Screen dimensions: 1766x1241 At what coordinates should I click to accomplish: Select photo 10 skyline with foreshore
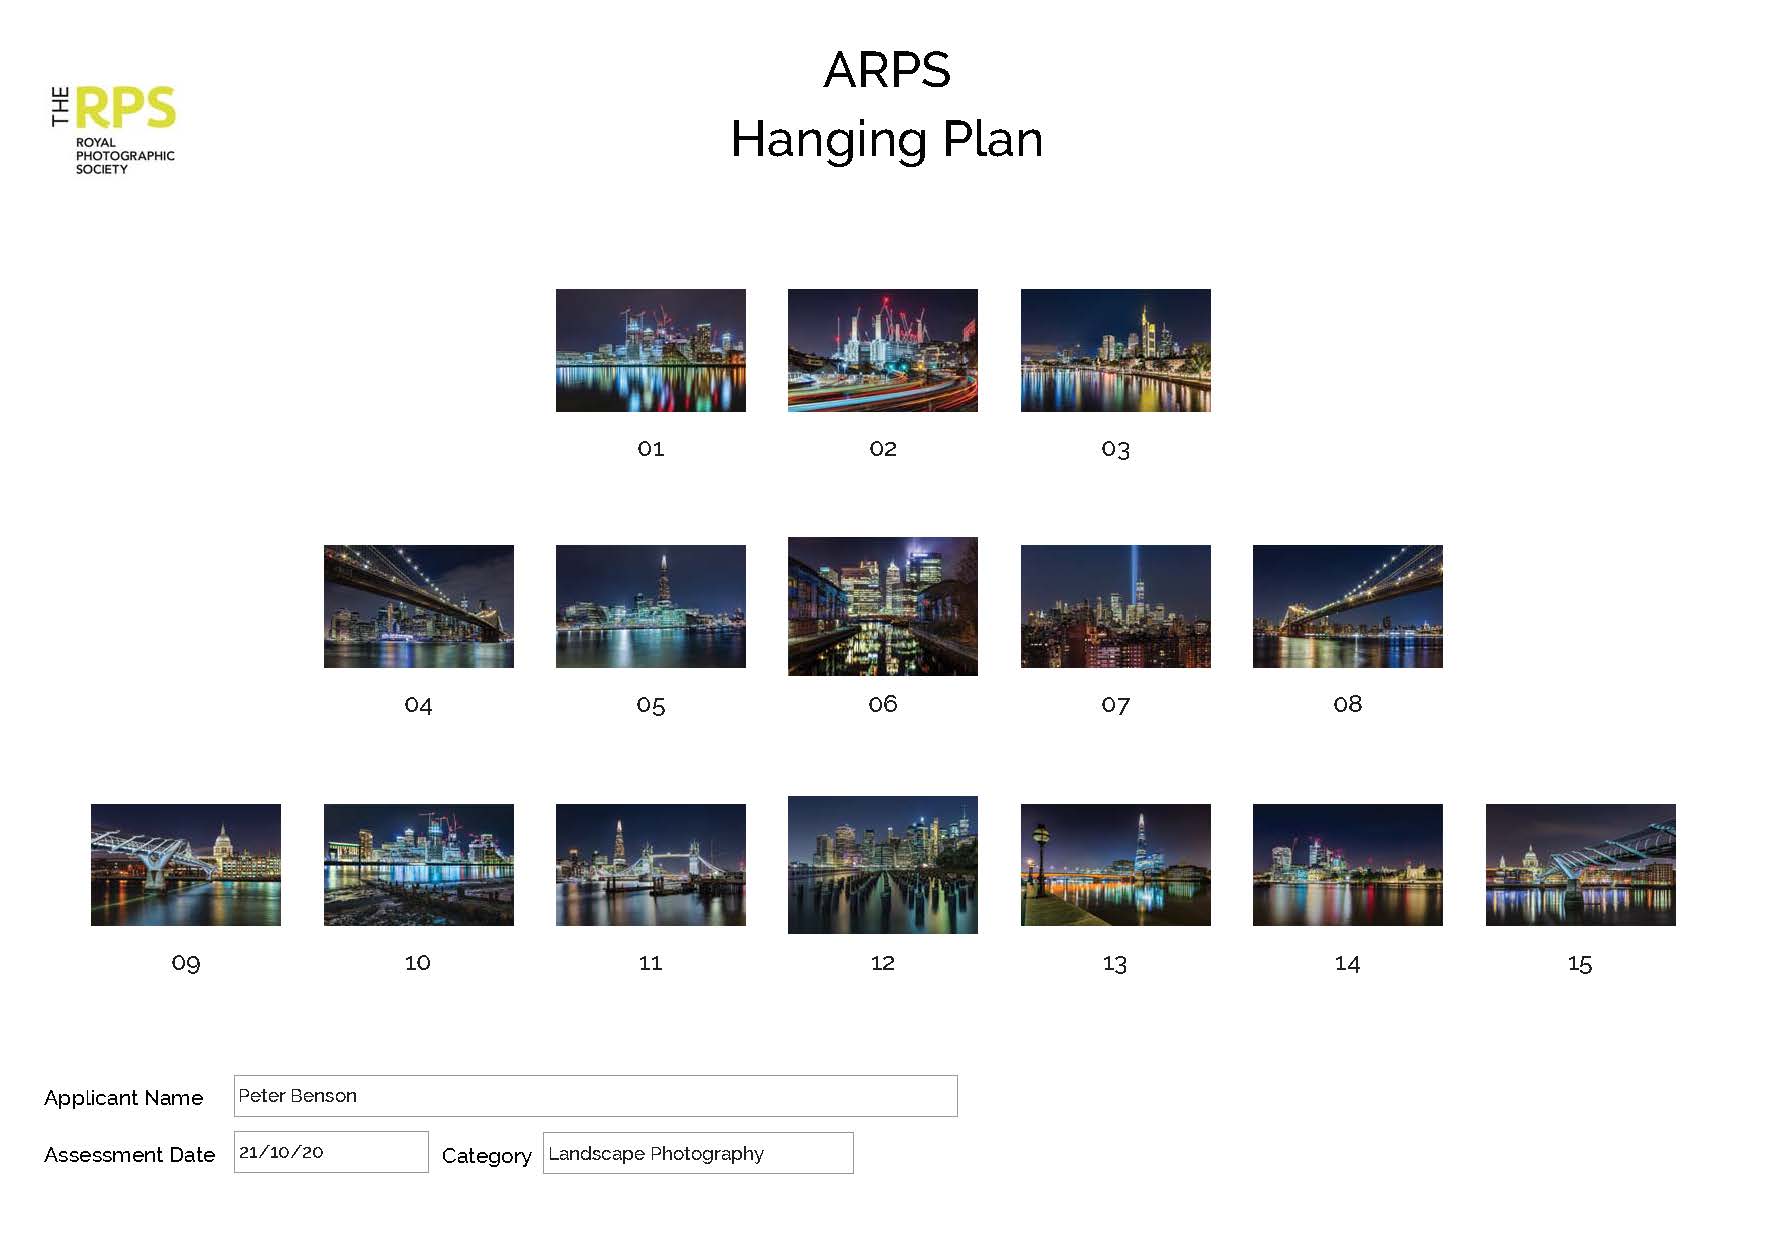point(418,864)
